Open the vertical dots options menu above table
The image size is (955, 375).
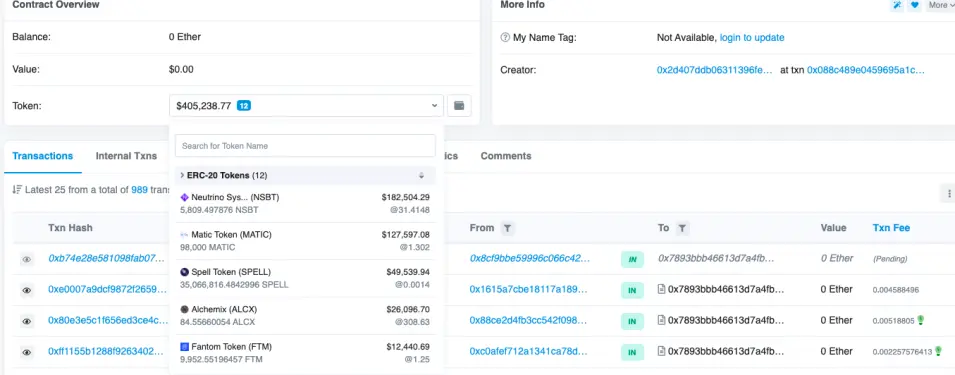[x=948, y=194]
